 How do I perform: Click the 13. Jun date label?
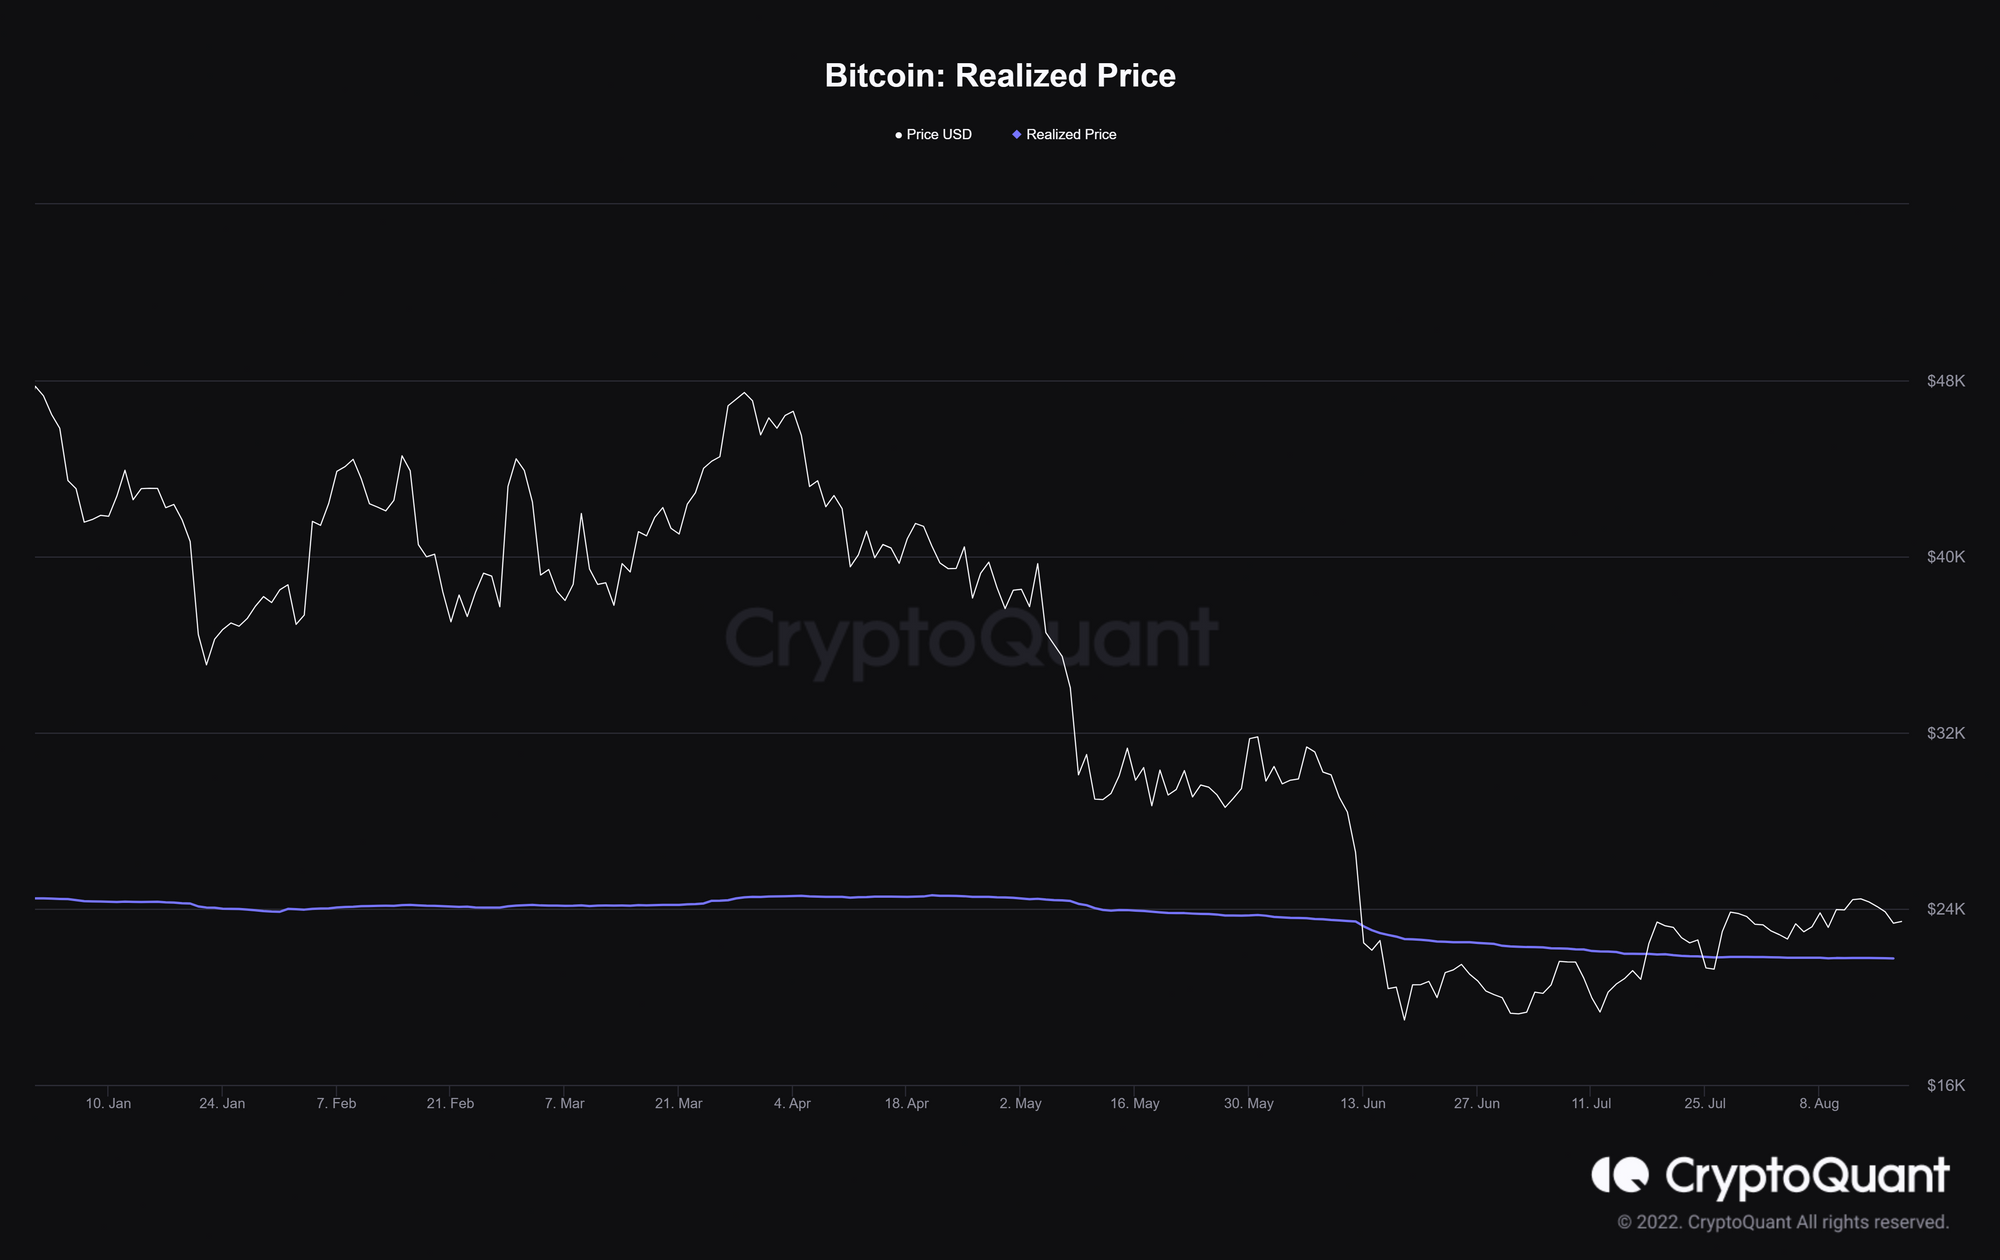pyautogui.click(x=1362, y=1104)
